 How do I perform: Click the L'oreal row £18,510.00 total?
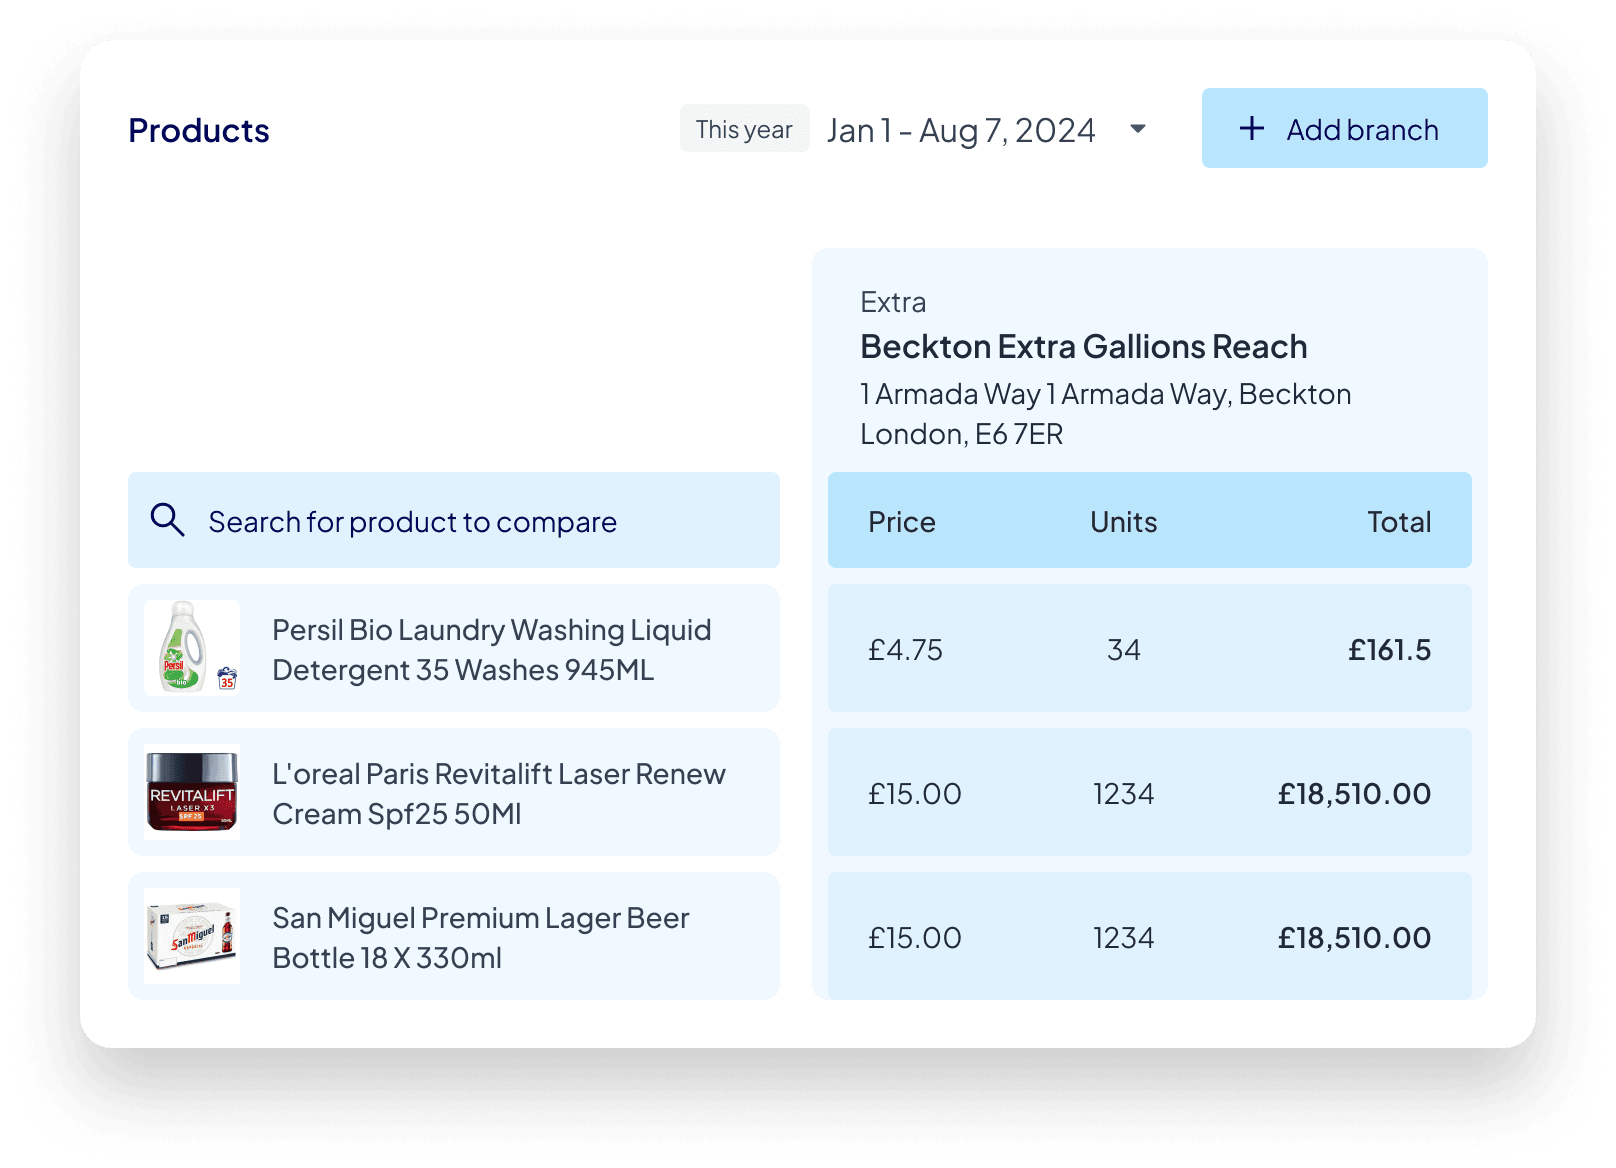pos(1354,794)
